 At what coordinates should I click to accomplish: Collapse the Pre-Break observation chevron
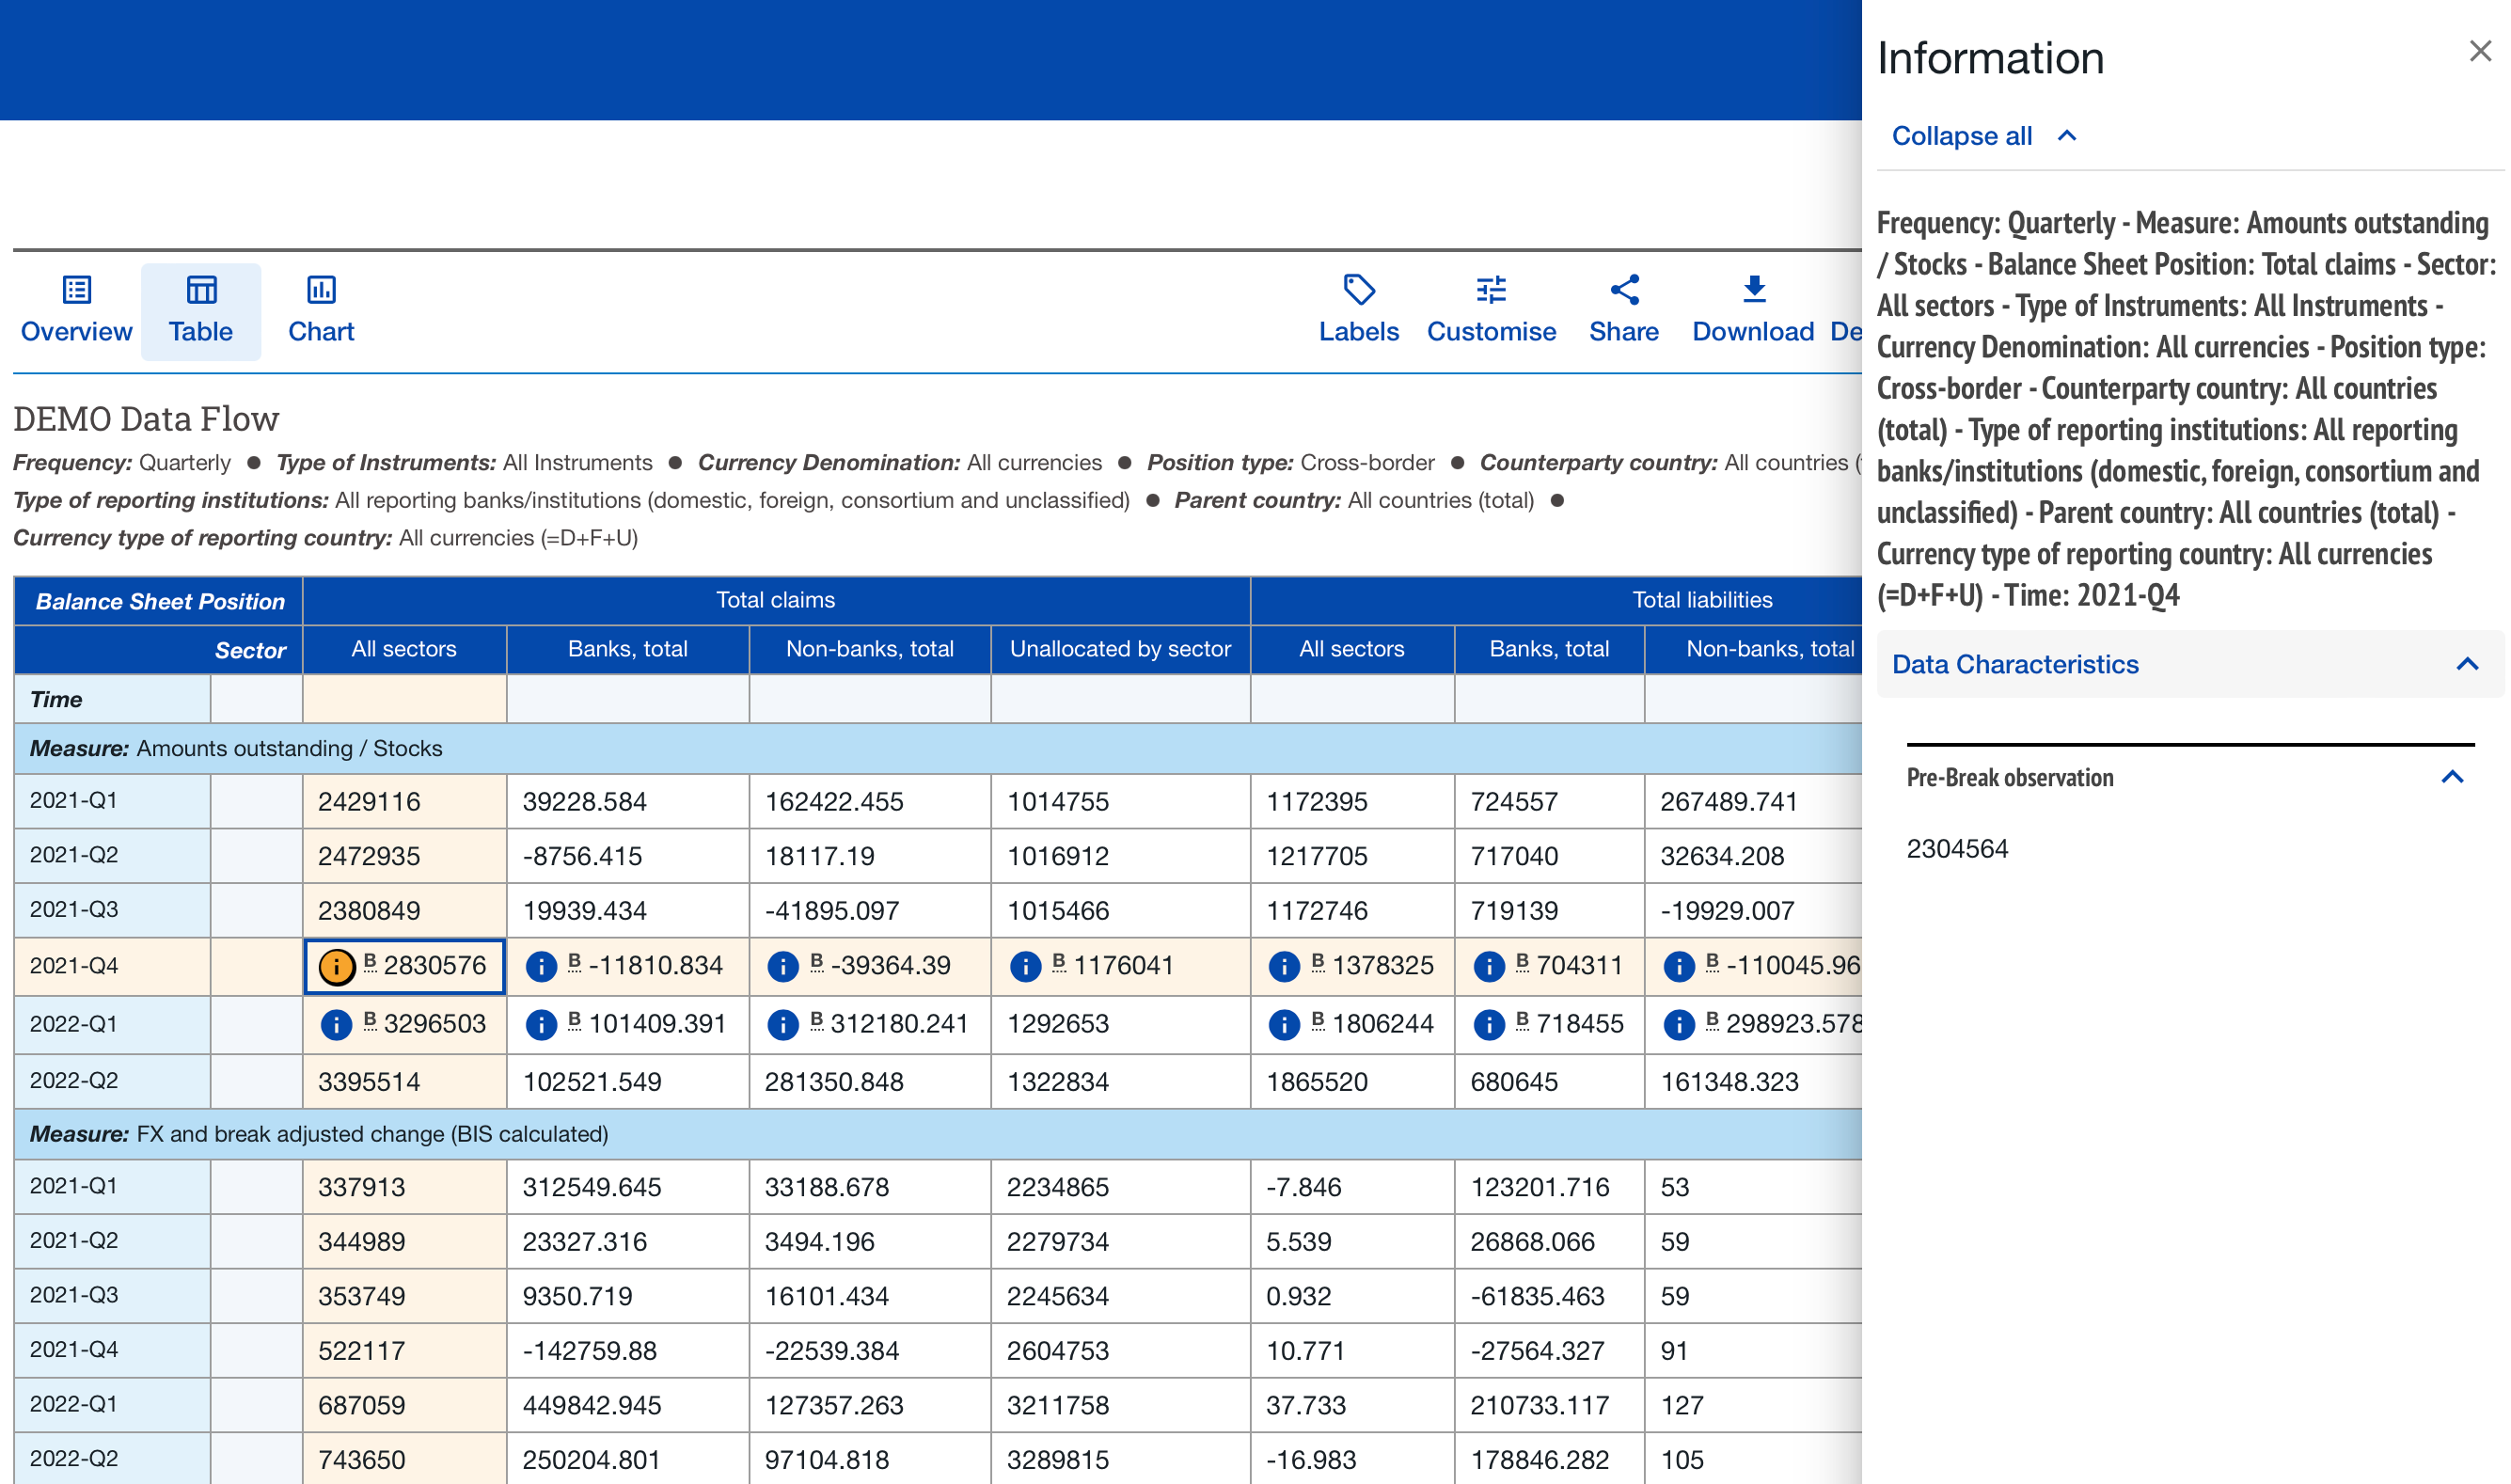2452,777
